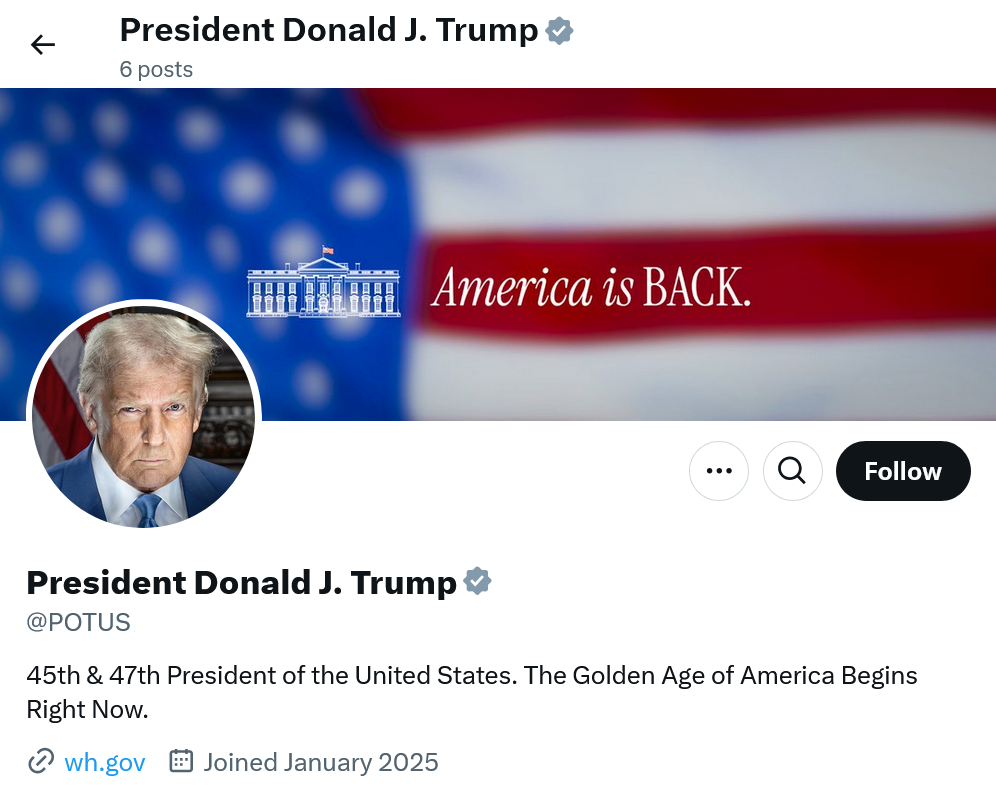
Task: Click the "America is BACK." banner text
Action: tap(590, 289)
